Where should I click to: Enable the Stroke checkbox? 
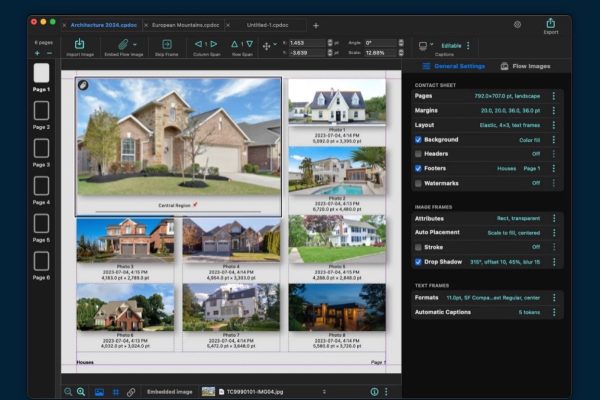[x=418, y=247]
